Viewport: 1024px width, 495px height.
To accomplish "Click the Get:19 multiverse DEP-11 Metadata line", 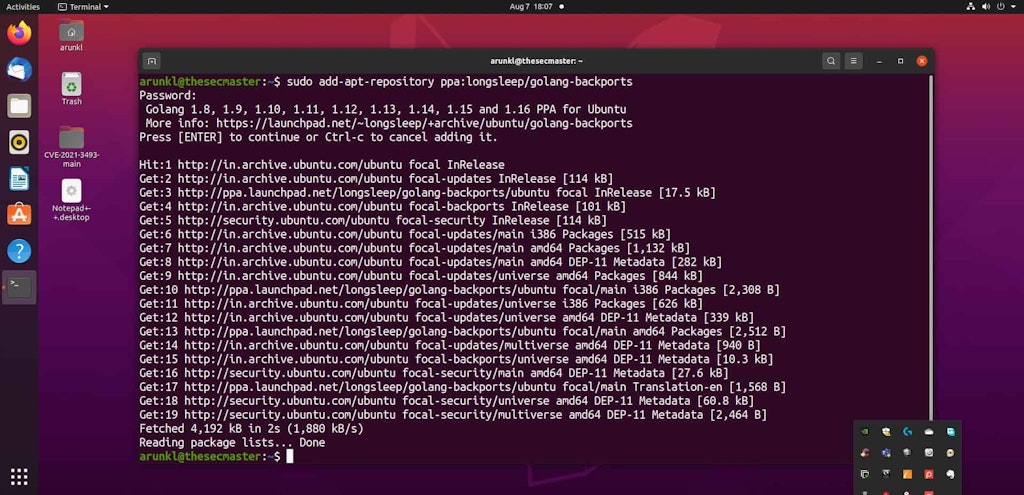I will pyautogui.click(x=453, y=415).
